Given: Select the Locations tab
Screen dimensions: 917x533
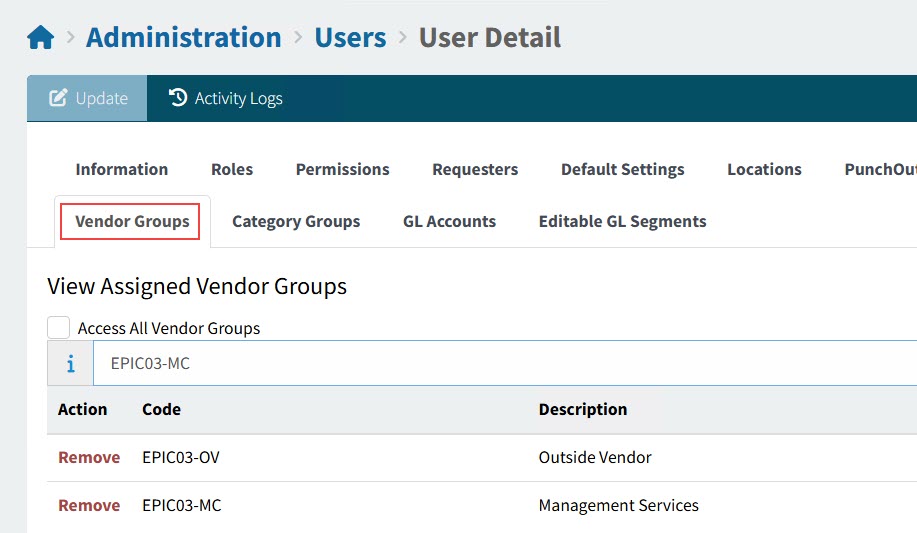Looking at the screenshot, I should click(764, 169).
